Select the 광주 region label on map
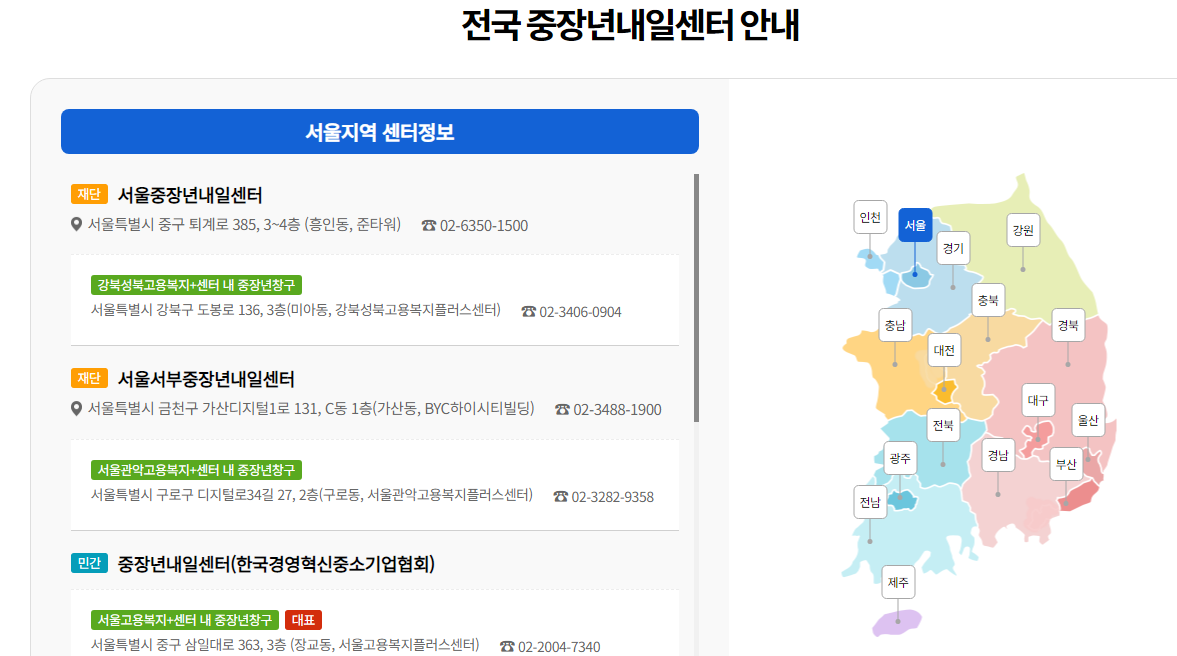Screen dimensions: 1177x656 (900, 458)
